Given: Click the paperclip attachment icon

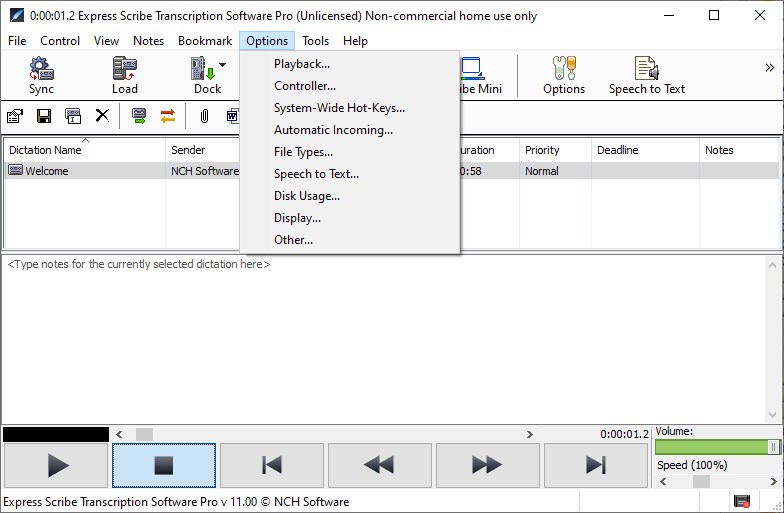Looking at the screenshot, I should pyautogui.click(x=204, y=116).
